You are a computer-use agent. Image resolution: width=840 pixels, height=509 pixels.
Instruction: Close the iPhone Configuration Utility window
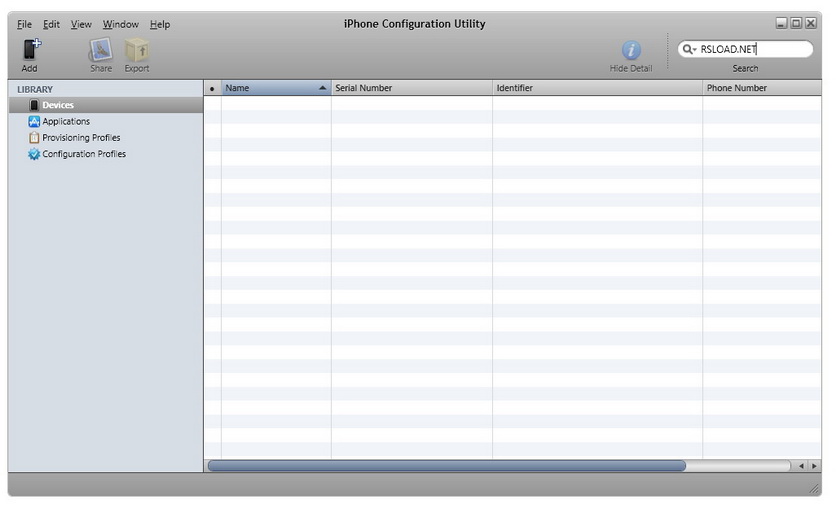coord(811,23)
